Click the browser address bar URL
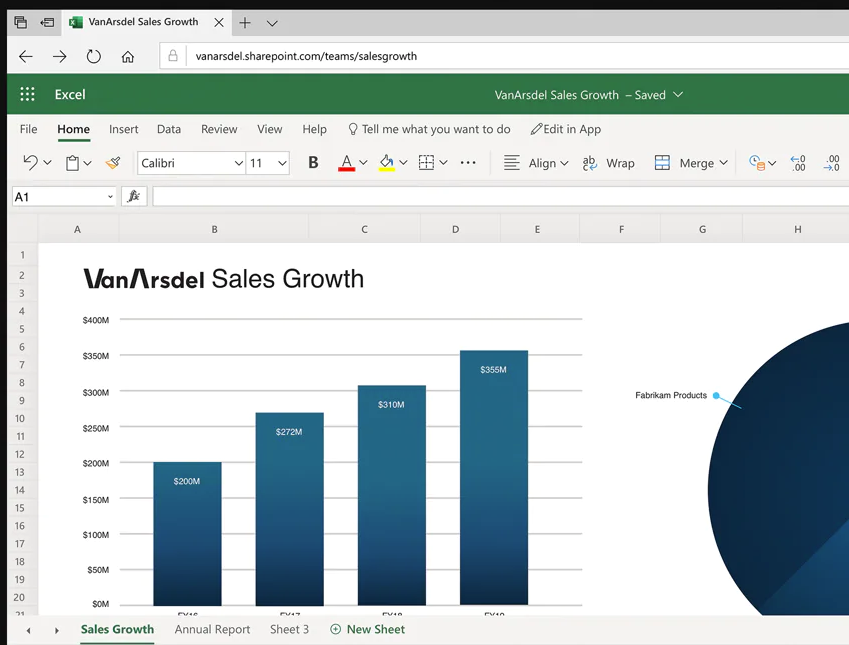The width and height of the screenshot is (849, 645). click(x=306, y=56)
